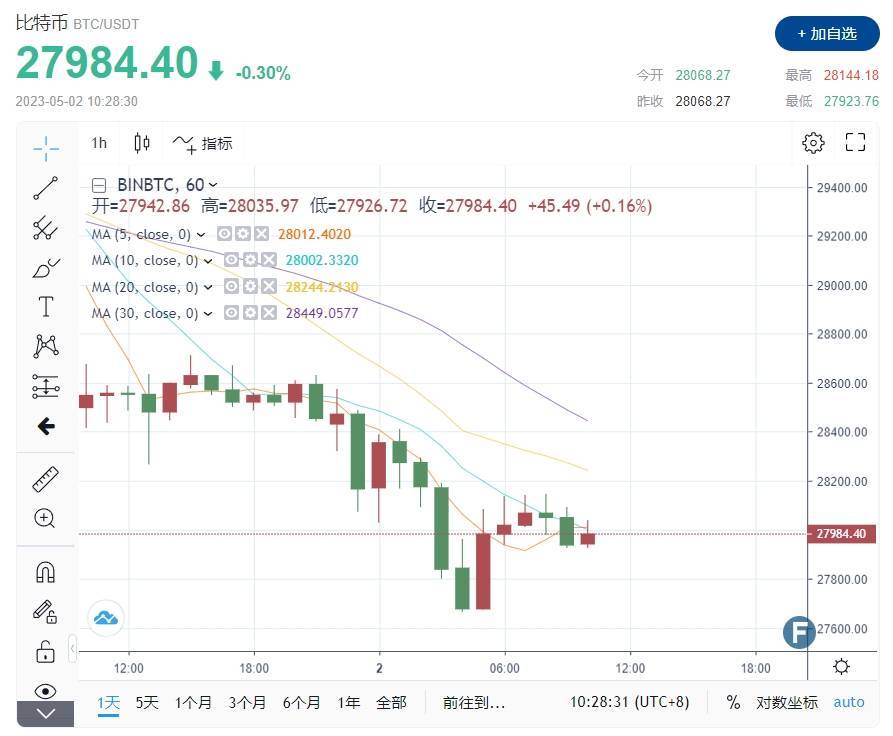Select the 1天 time range tab
The width and height of the screenshot is (893, 736).
(108, 703)
